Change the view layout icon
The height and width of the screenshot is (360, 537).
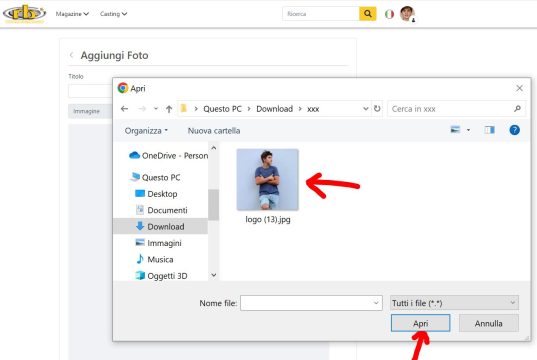[x=455, y=129]
